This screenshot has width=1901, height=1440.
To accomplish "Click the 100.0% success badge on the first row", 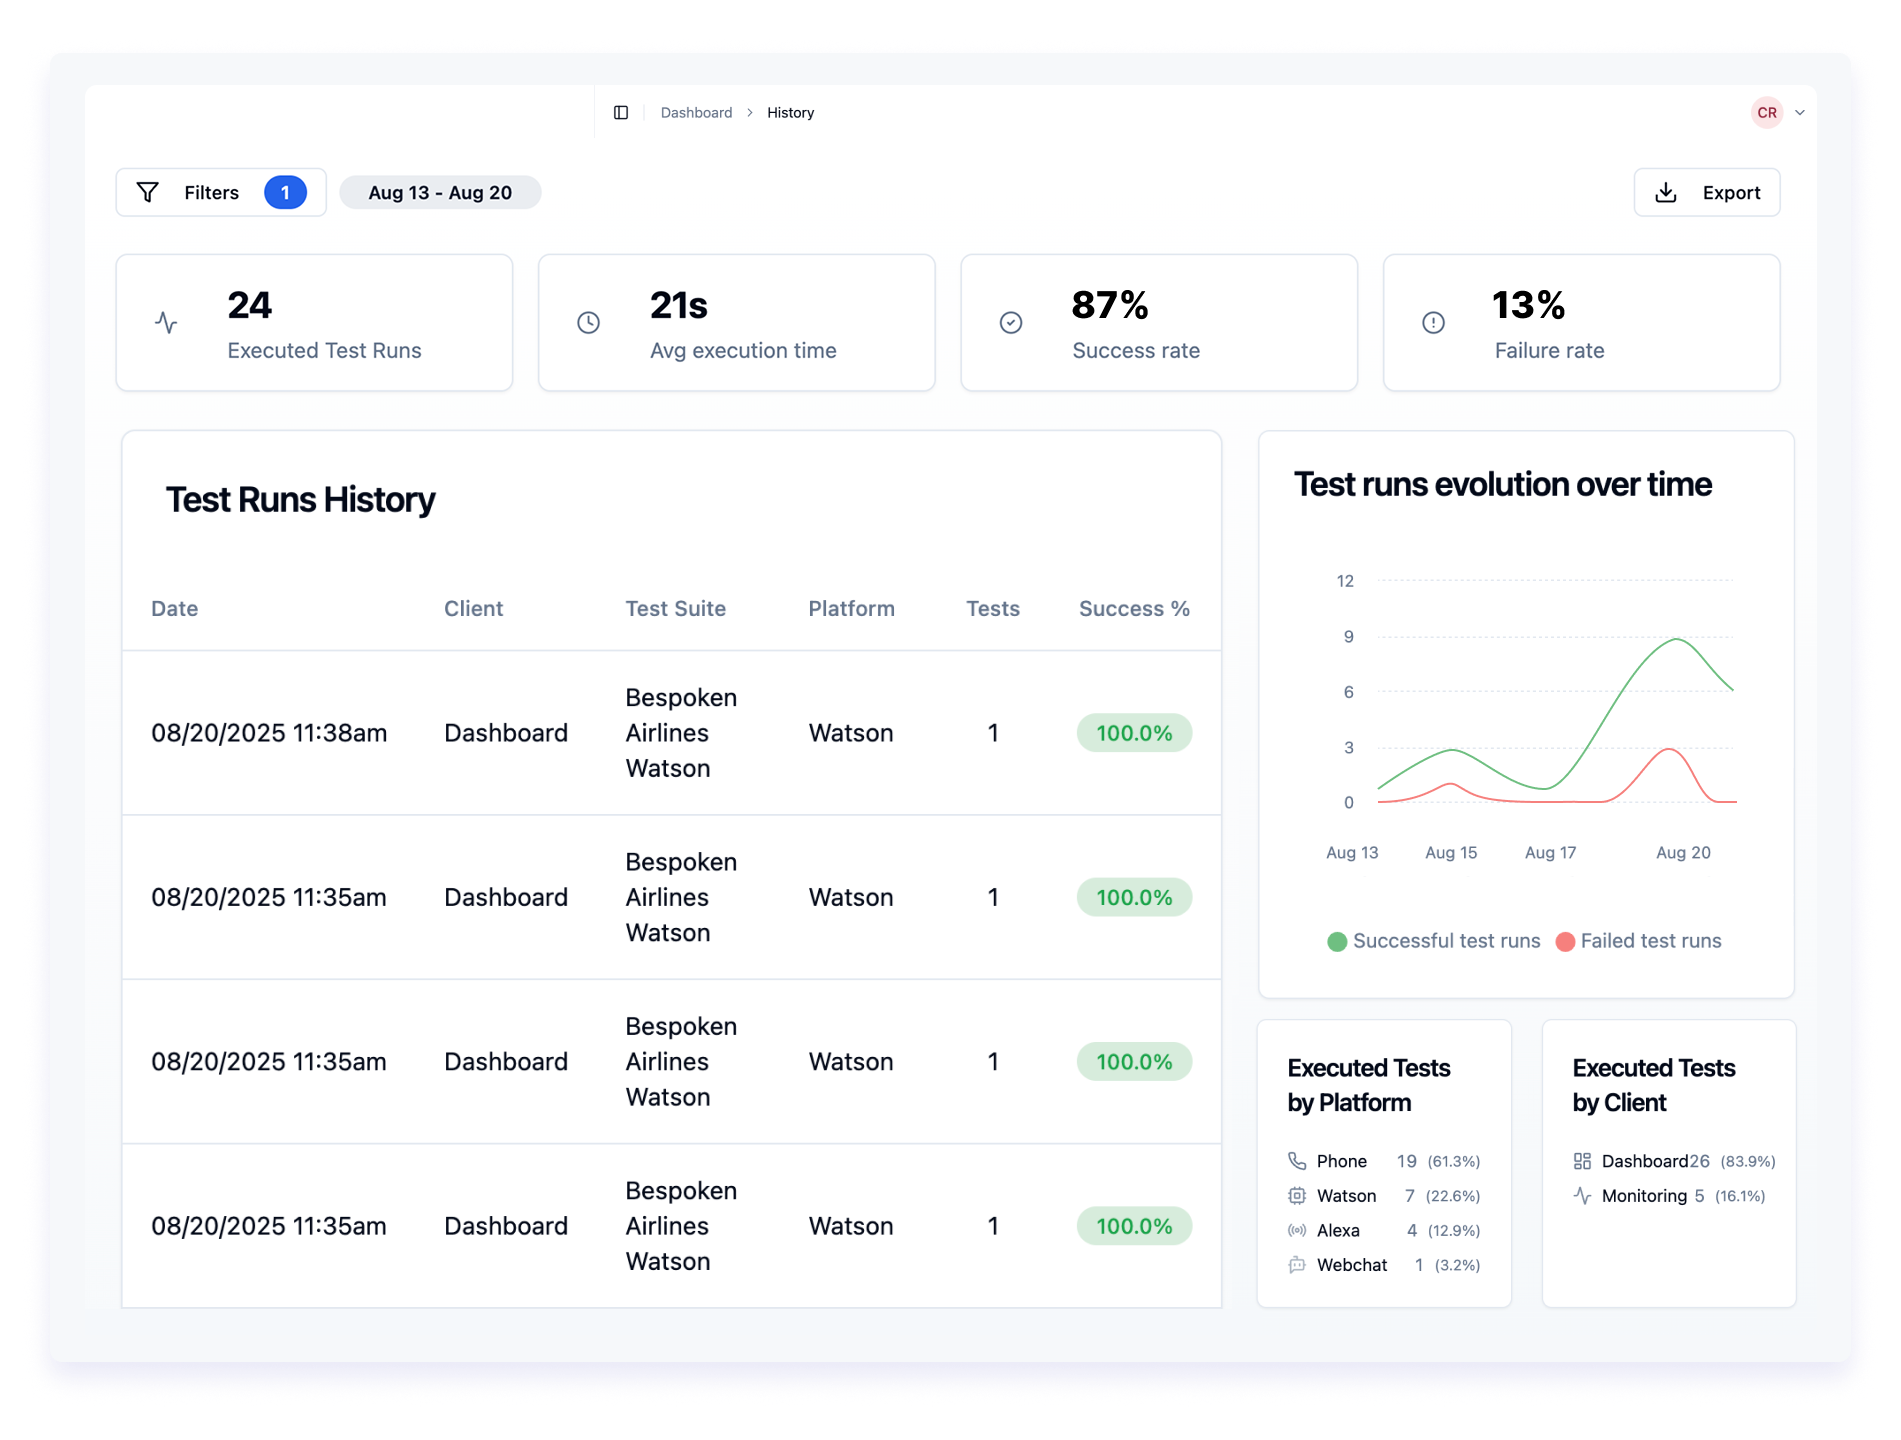I will click(1133, 732).
